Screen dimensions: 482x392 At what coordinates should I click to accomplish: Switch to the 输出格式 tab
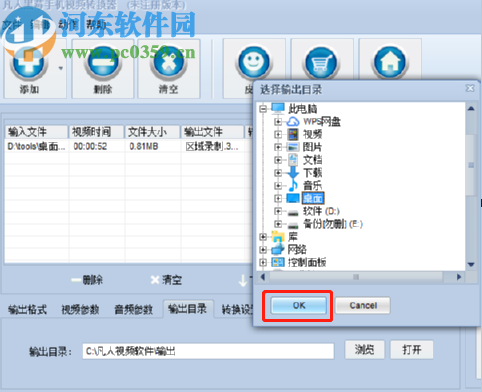(27, 310)
